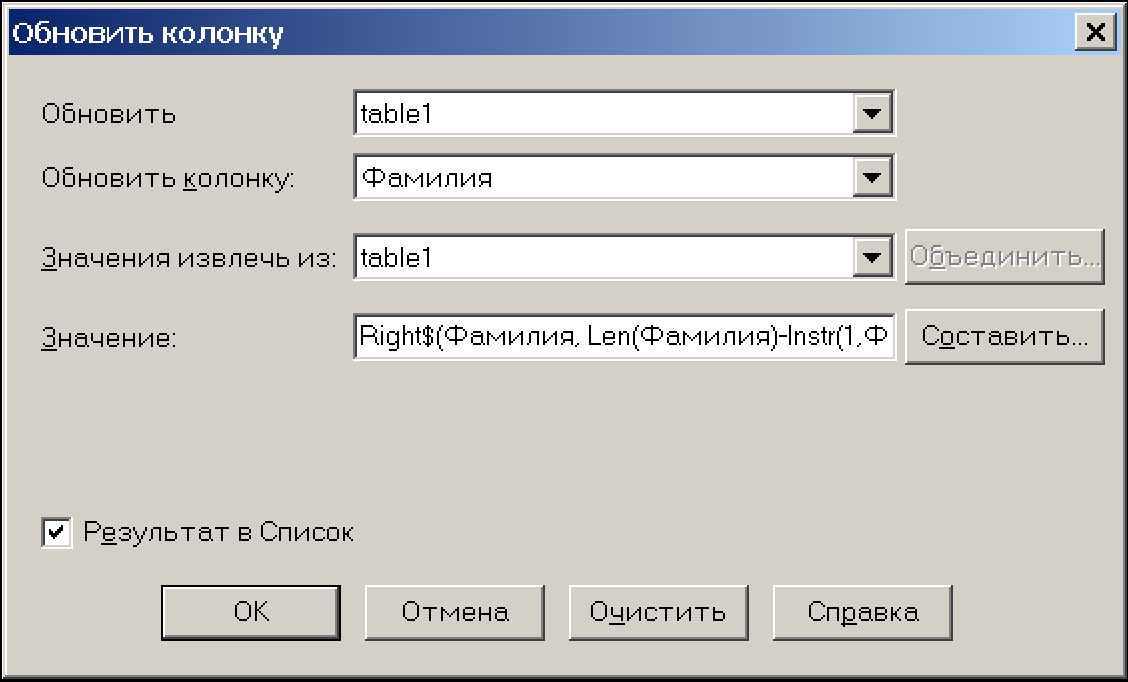This screenshot has width=1128, height=682.
Task: Click the Значения извлечь из: label
Action: click(189, 259)
